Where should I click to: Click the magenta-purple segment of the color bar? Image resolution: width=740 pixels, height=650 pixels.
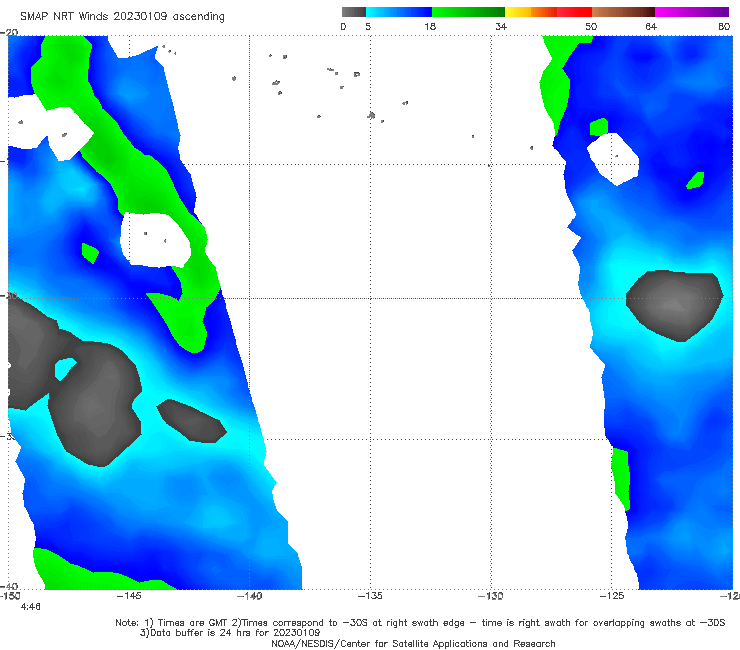pyautogui.click(x=692, y=12)
